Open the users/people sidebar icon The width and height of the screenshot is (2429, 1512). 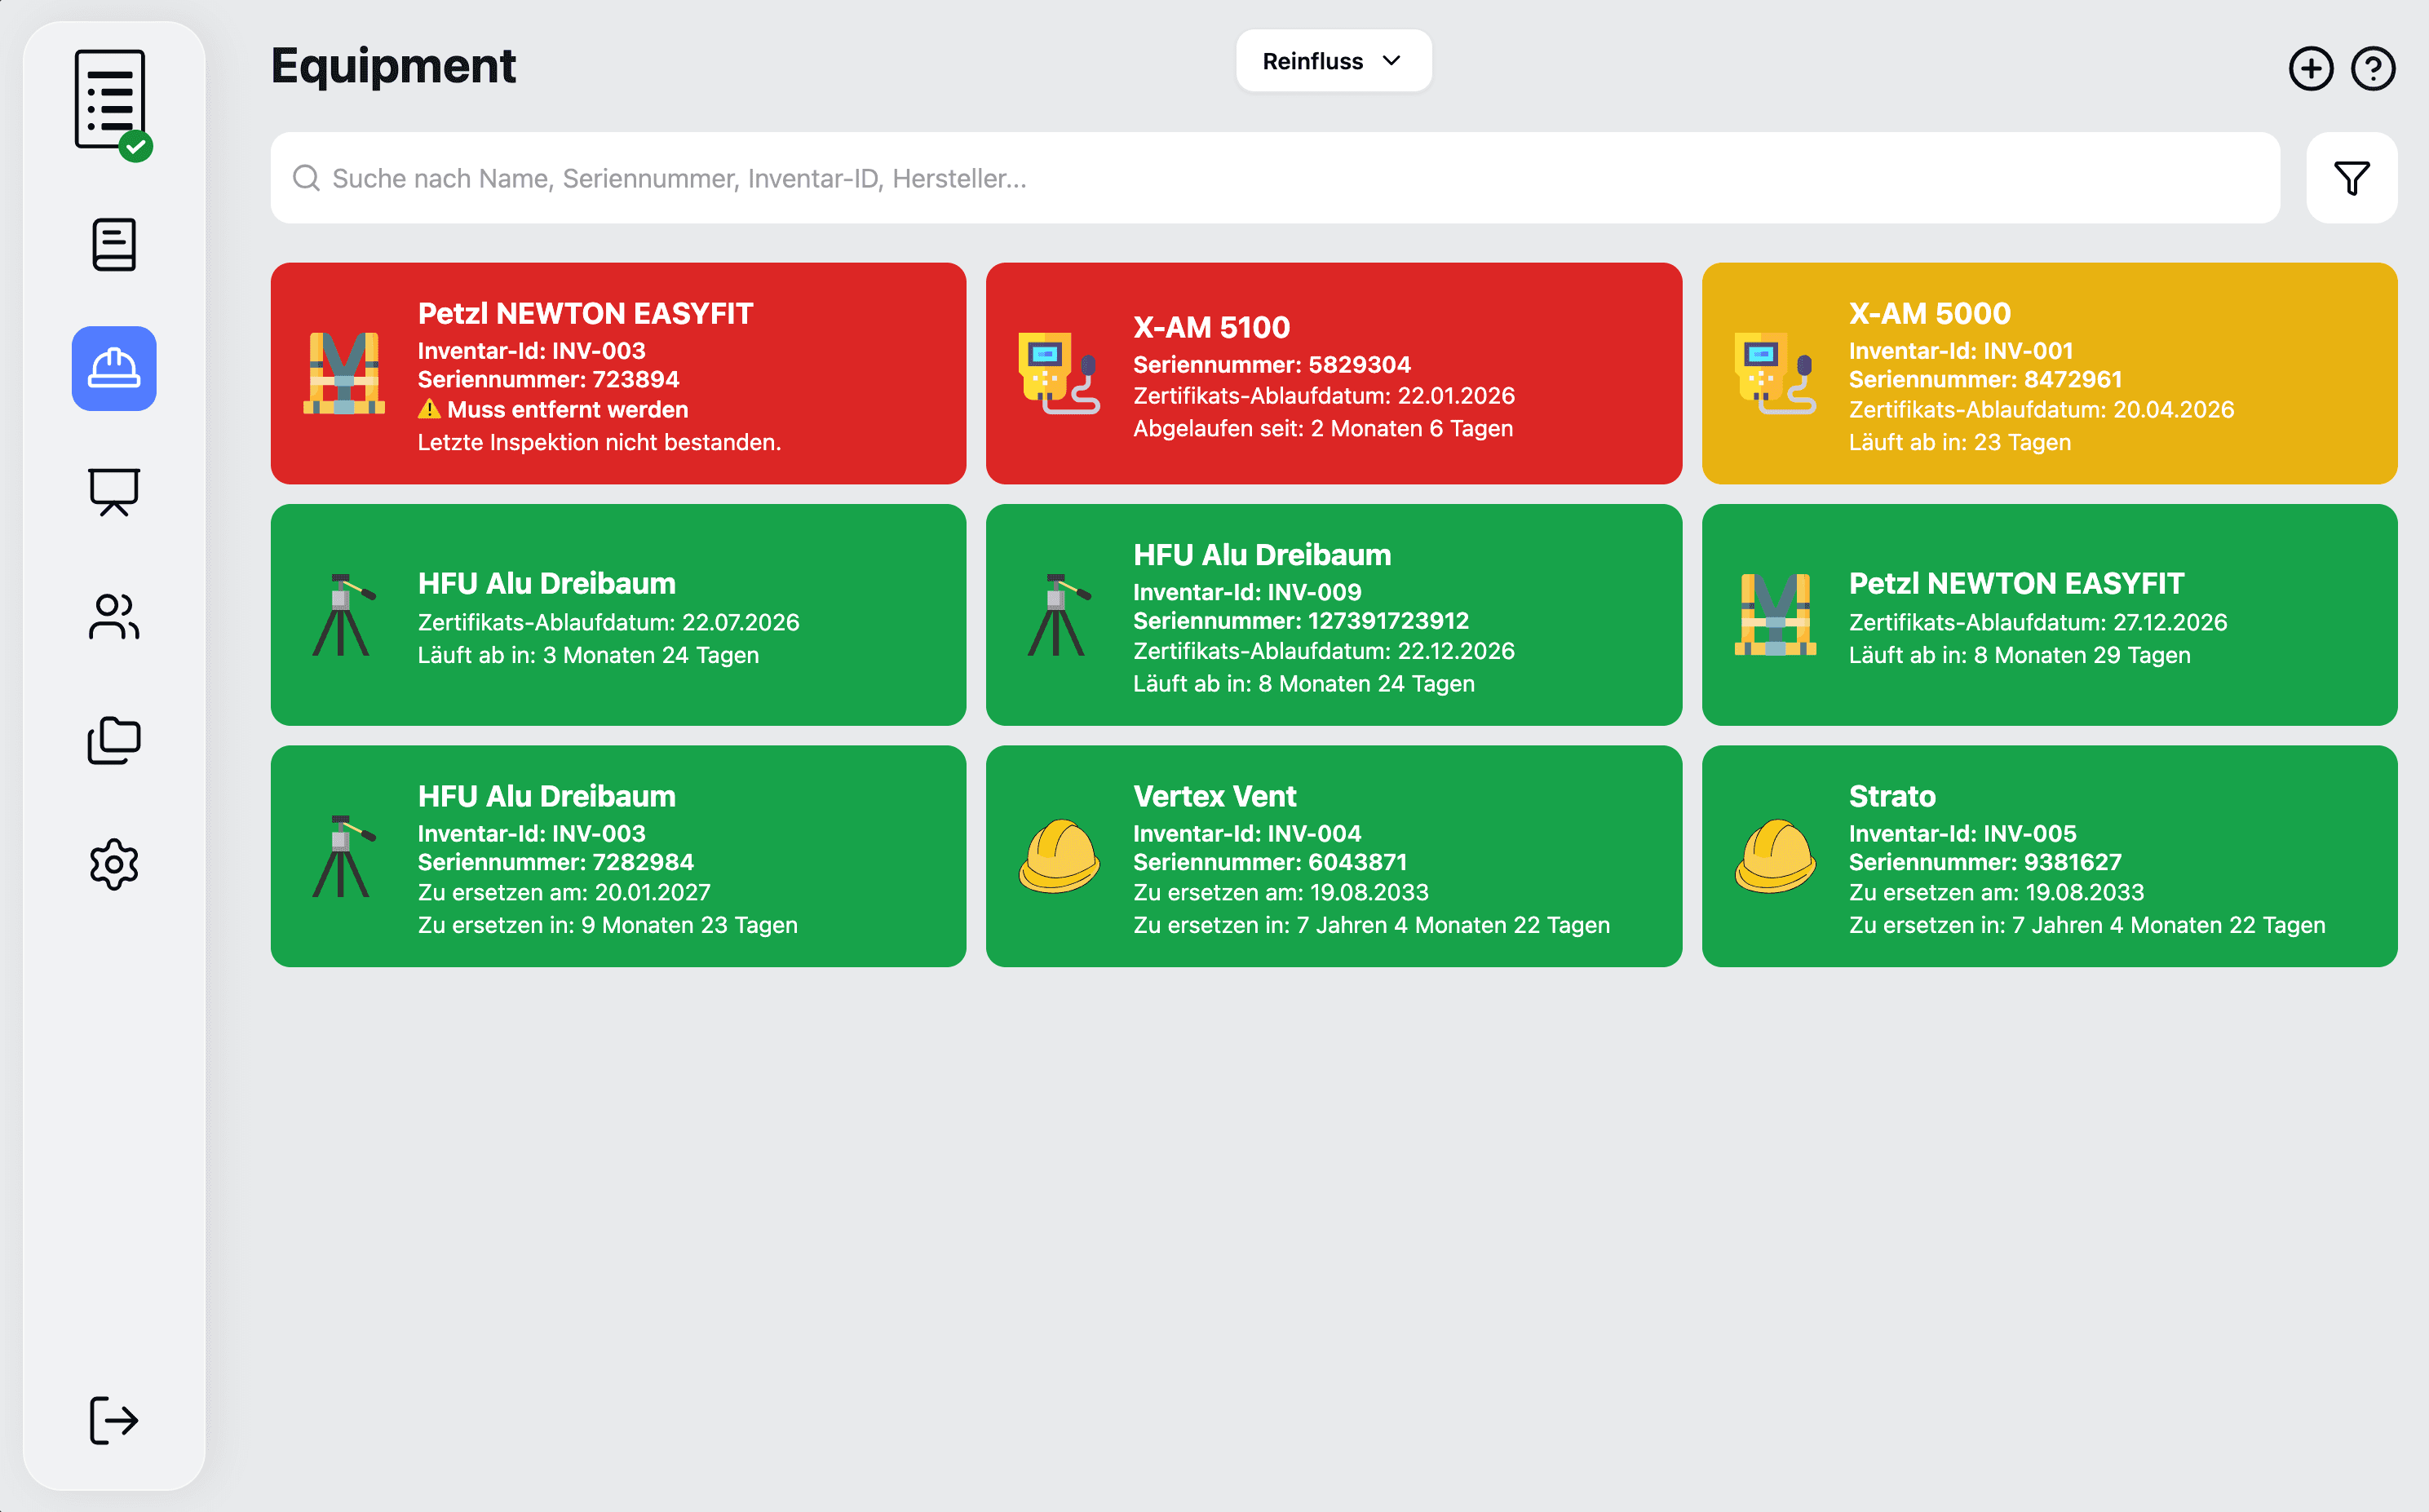tap(114, 616)
